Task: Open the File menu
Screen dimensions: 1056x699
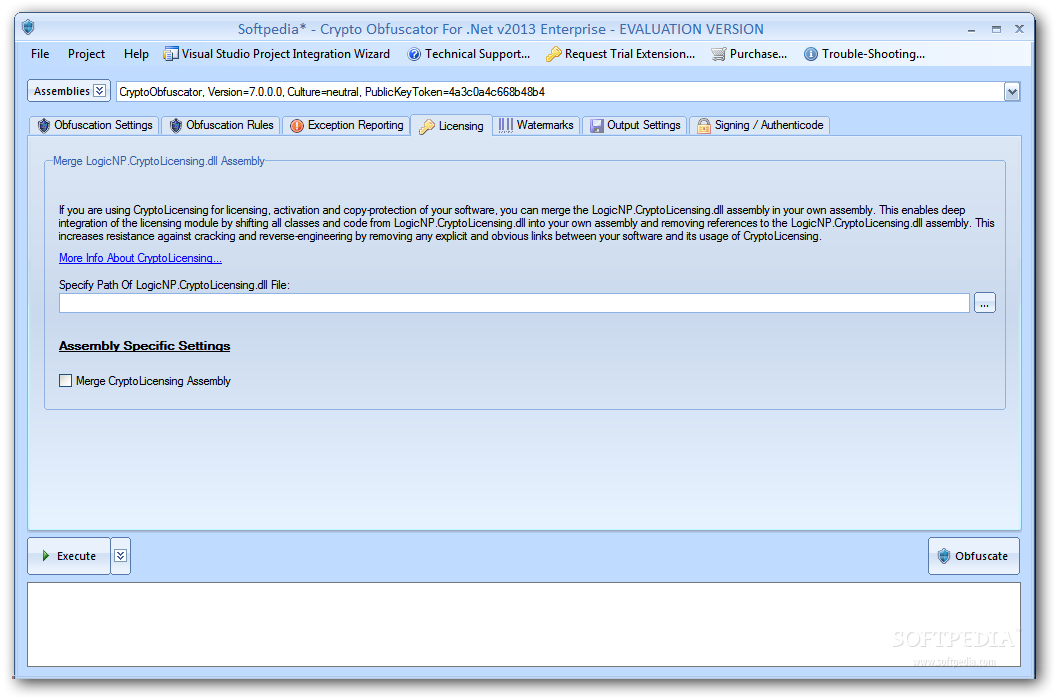Action: (x=40, y=54)
